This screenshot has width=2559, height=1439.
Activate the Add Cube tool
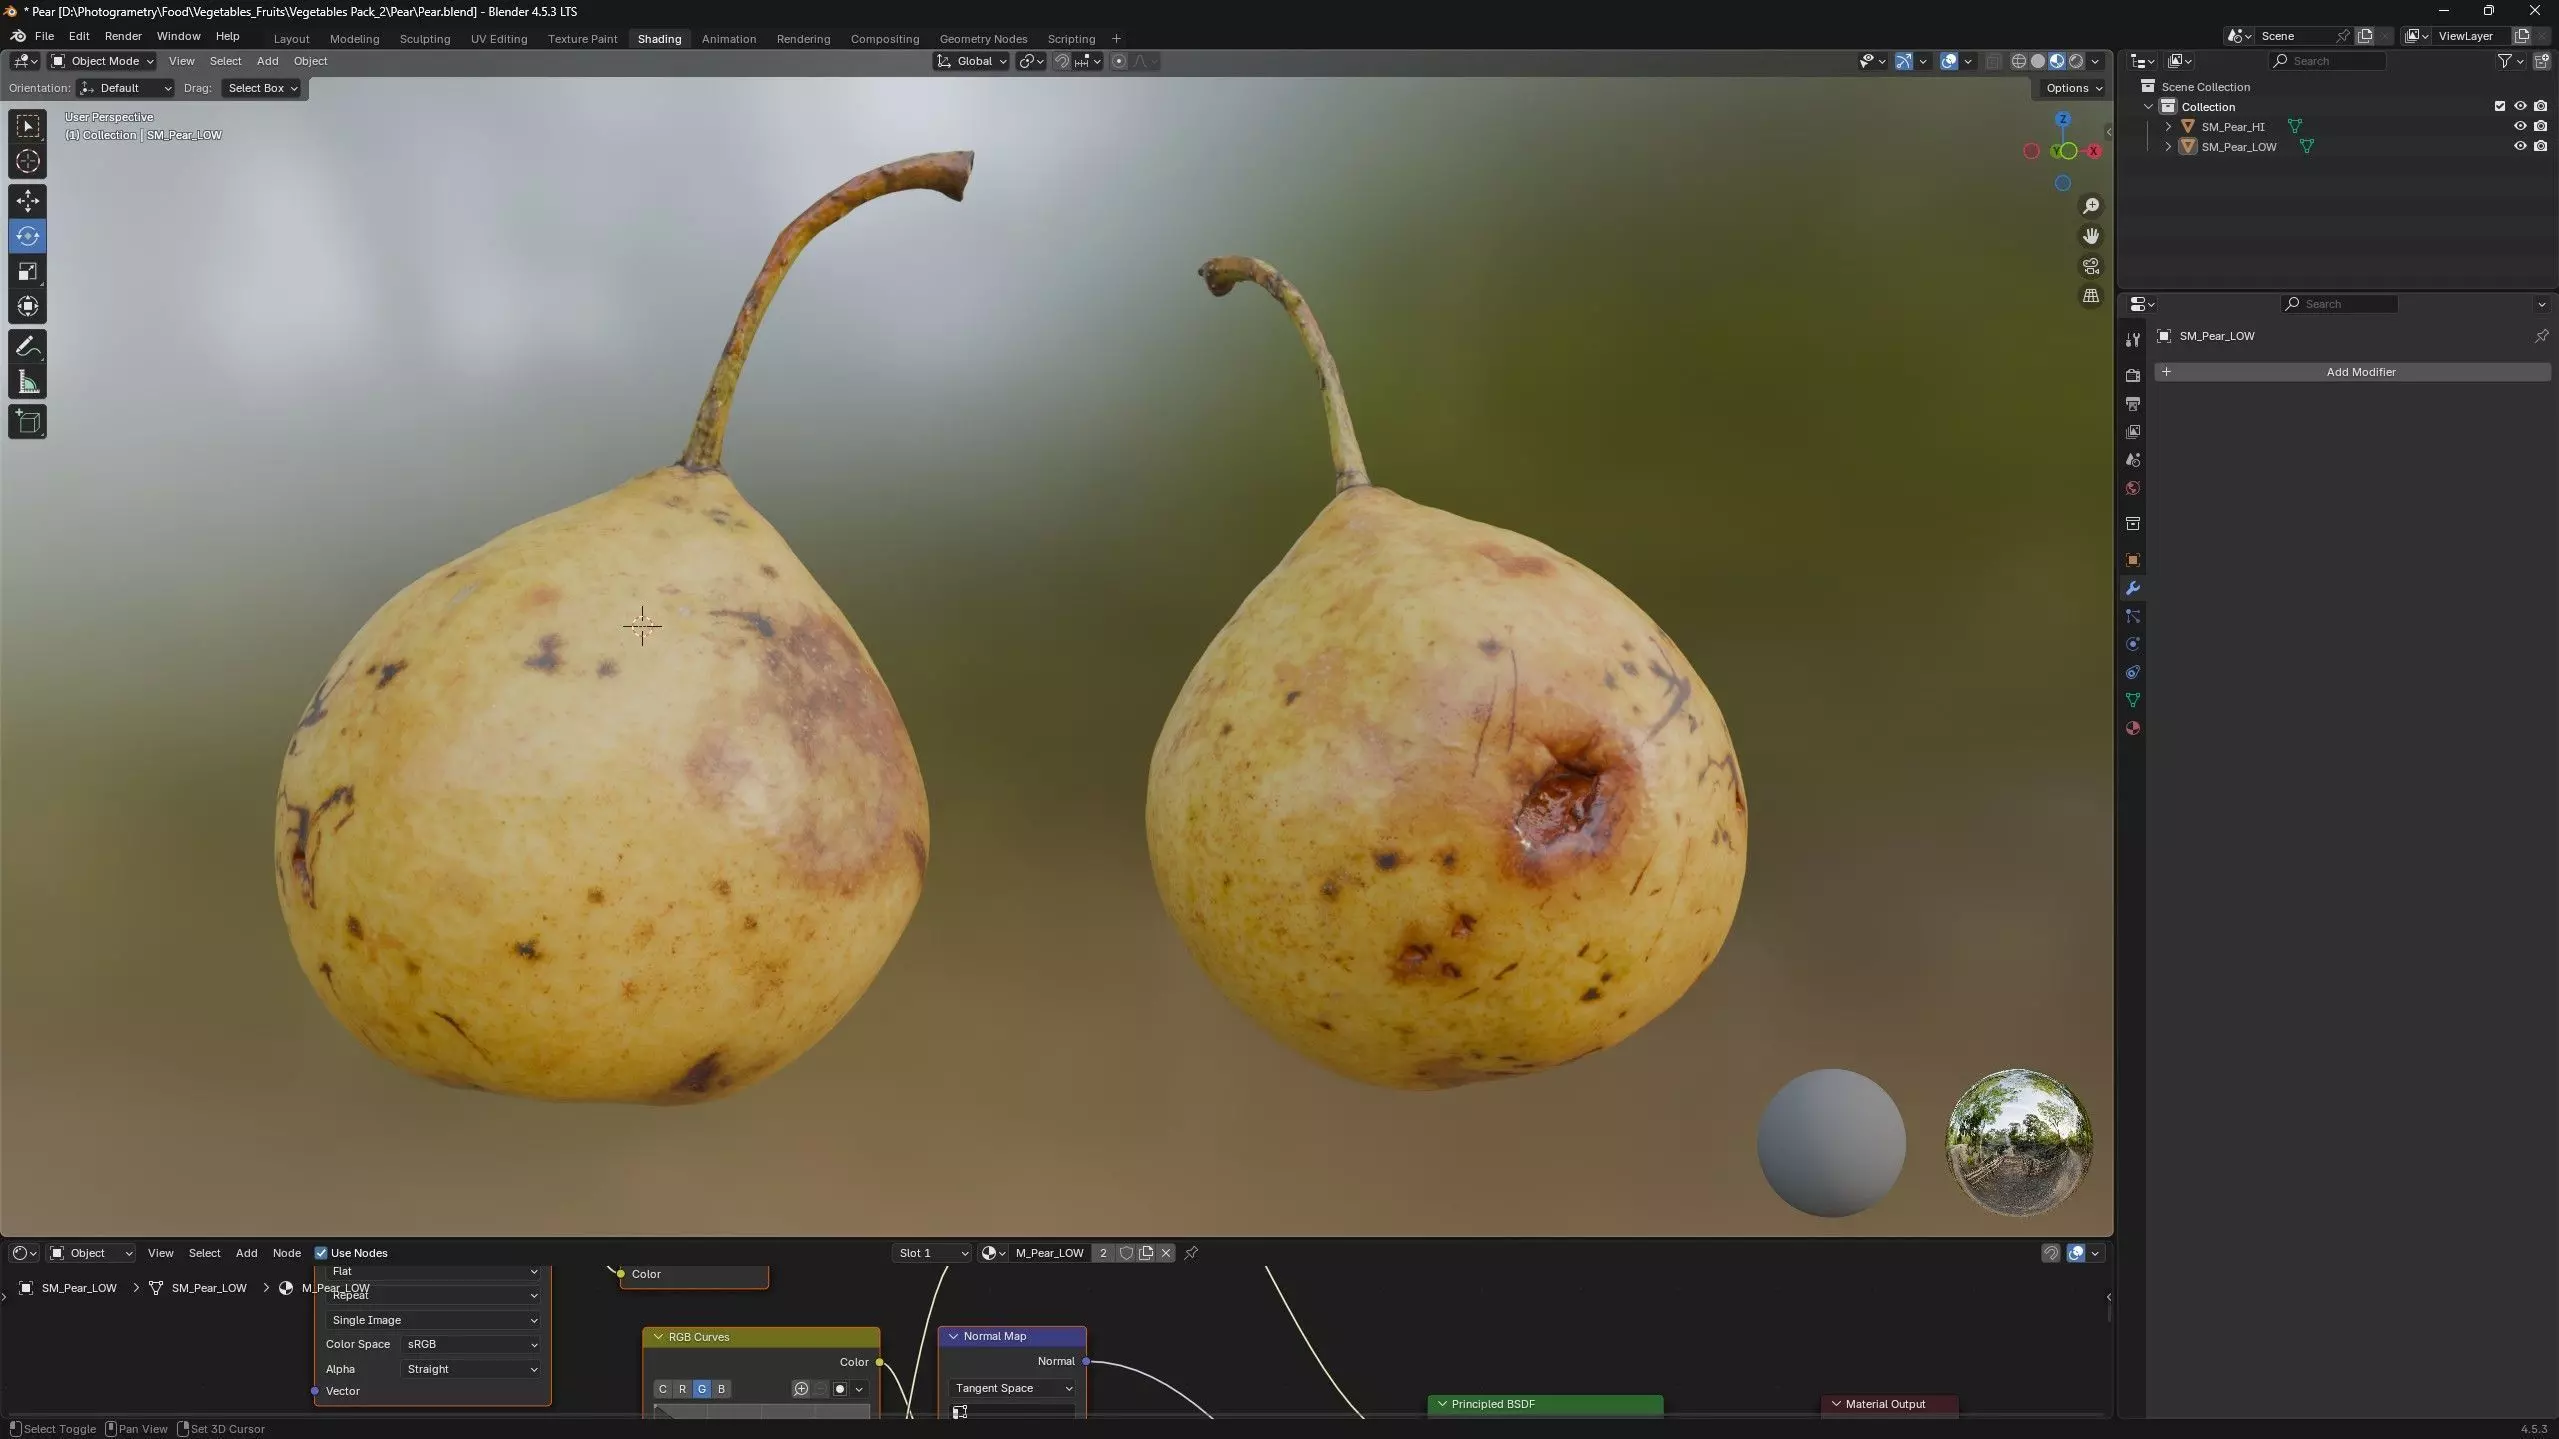pos(27,422)
